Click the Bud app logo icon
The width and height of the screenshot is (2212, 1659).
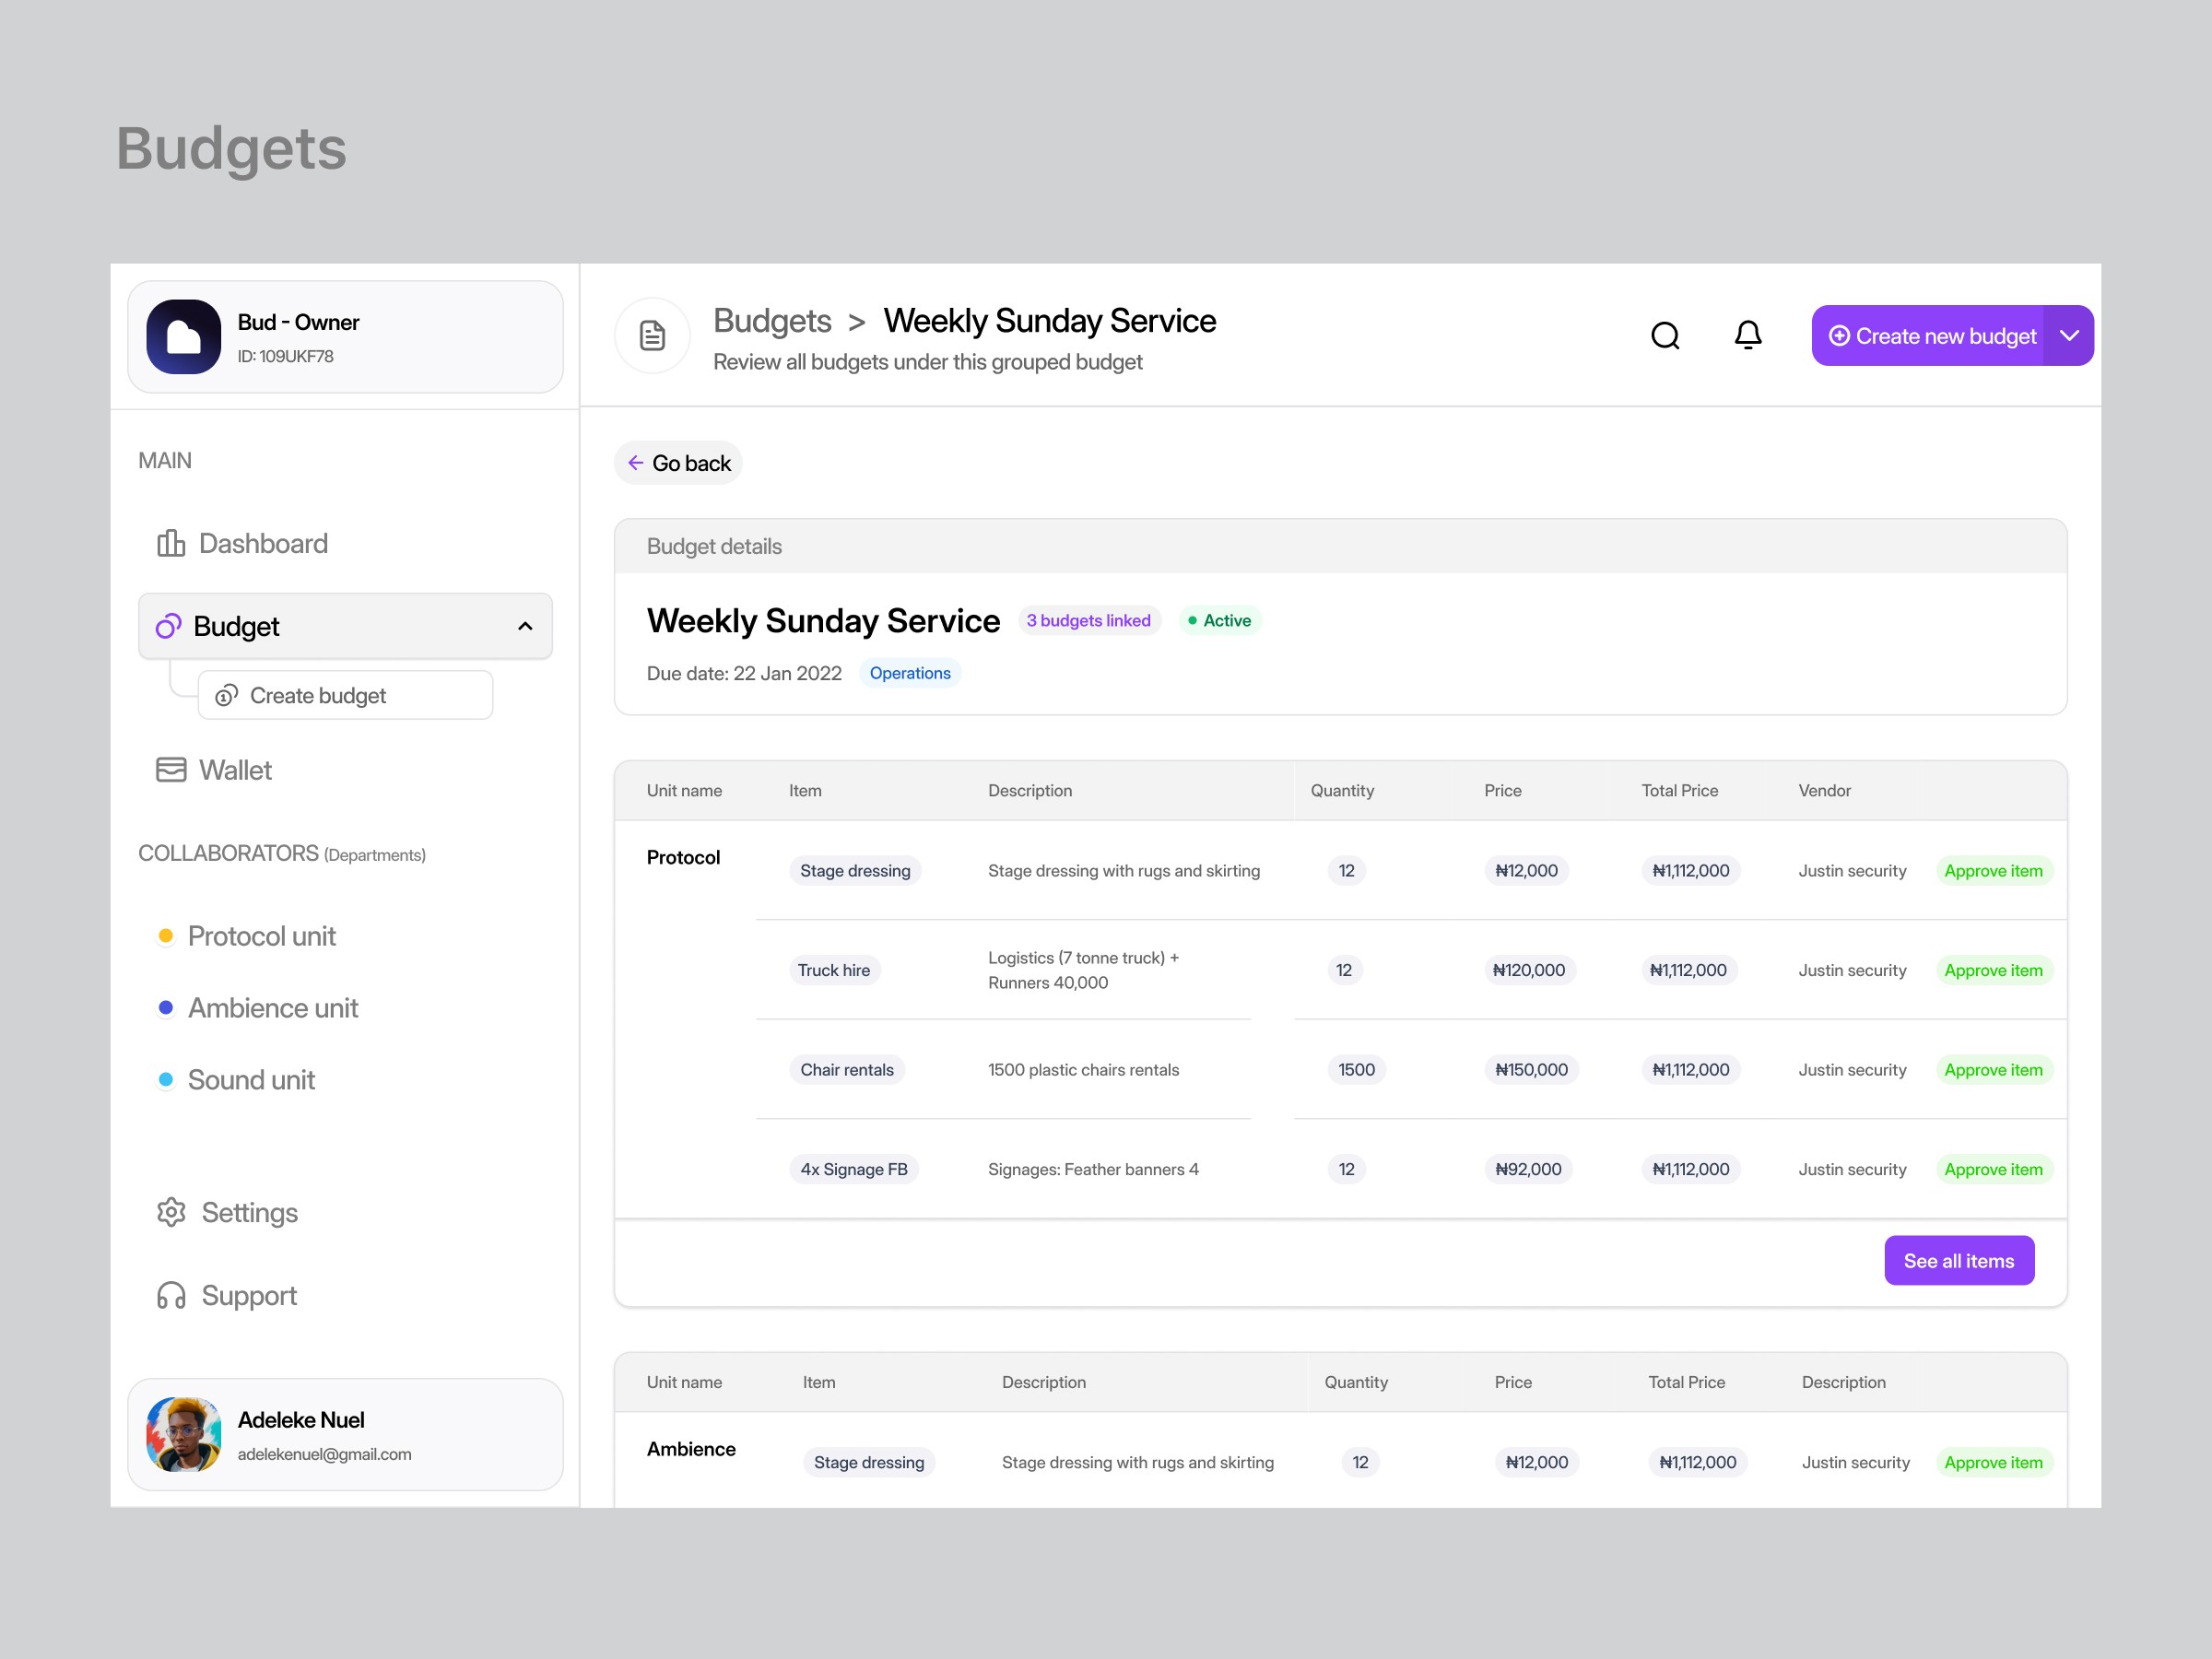(184, 337)
